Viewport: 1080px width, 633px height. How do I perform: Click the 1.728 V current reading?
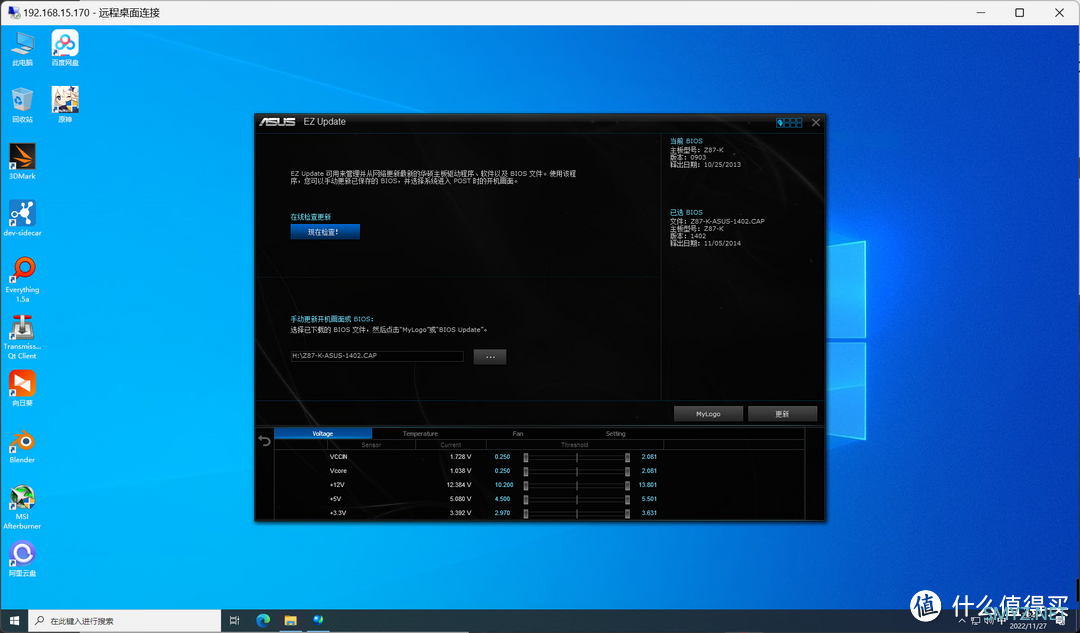click(x=461, y=457)
